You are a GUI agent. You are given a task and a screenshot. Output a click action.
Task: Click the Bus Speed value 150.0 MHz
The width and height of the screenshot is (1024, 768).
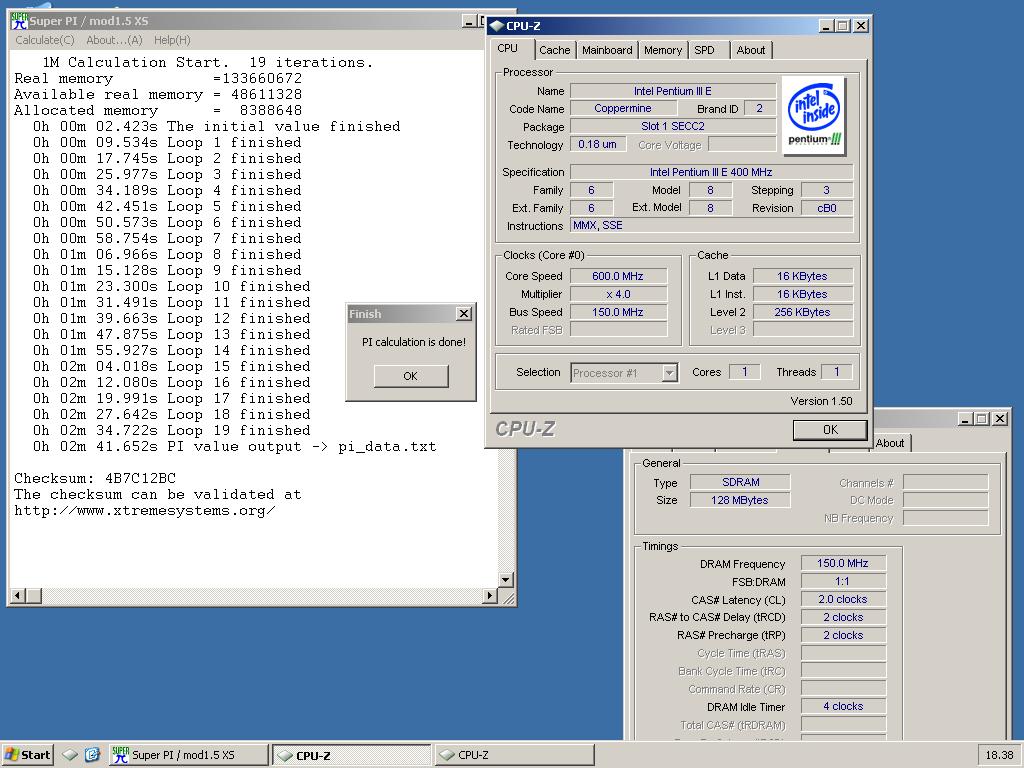[618, 312]
